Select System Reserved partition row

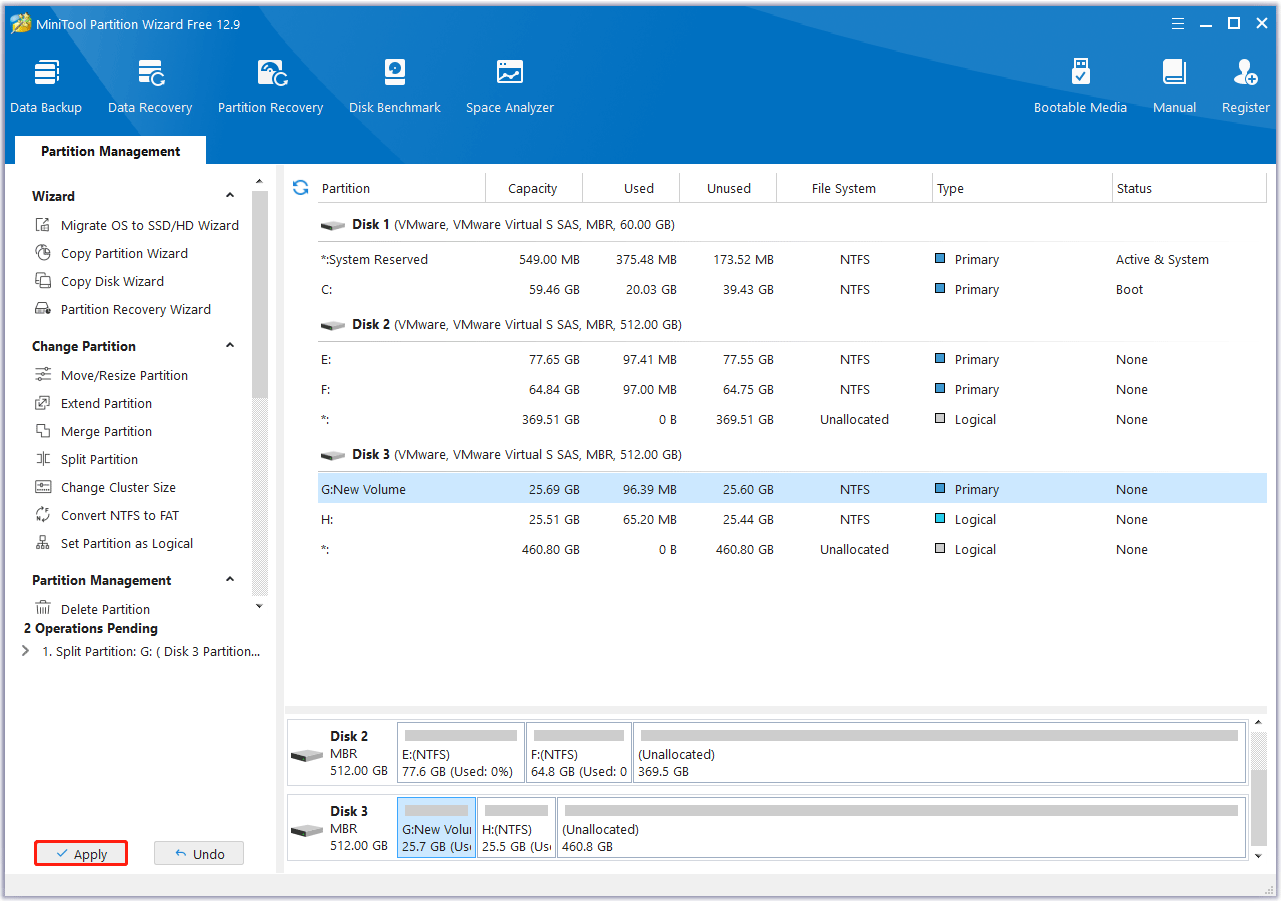coord(792,260)
